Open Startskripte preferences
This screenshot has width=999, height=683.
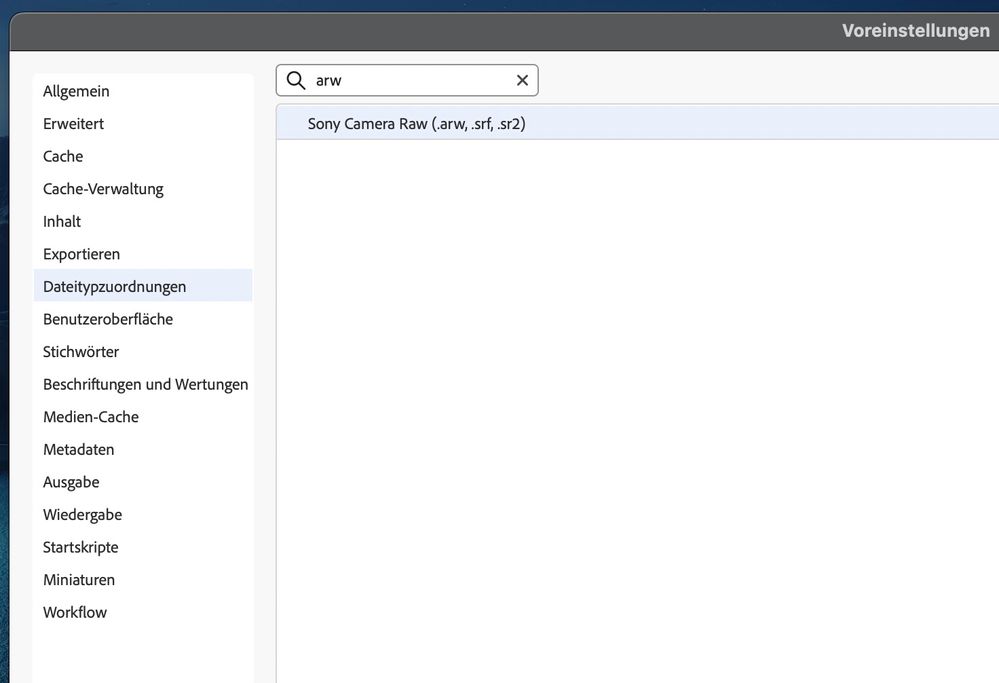point(81,547)
